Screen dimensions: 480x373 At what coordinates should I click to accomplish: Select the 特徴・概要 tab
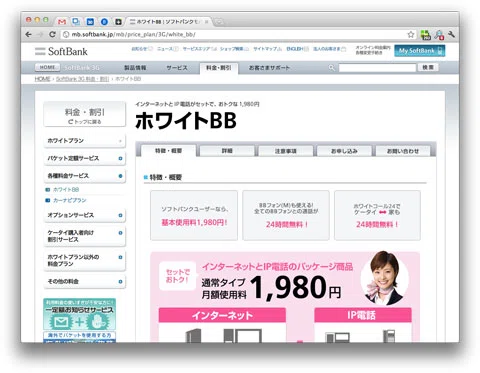168,151
